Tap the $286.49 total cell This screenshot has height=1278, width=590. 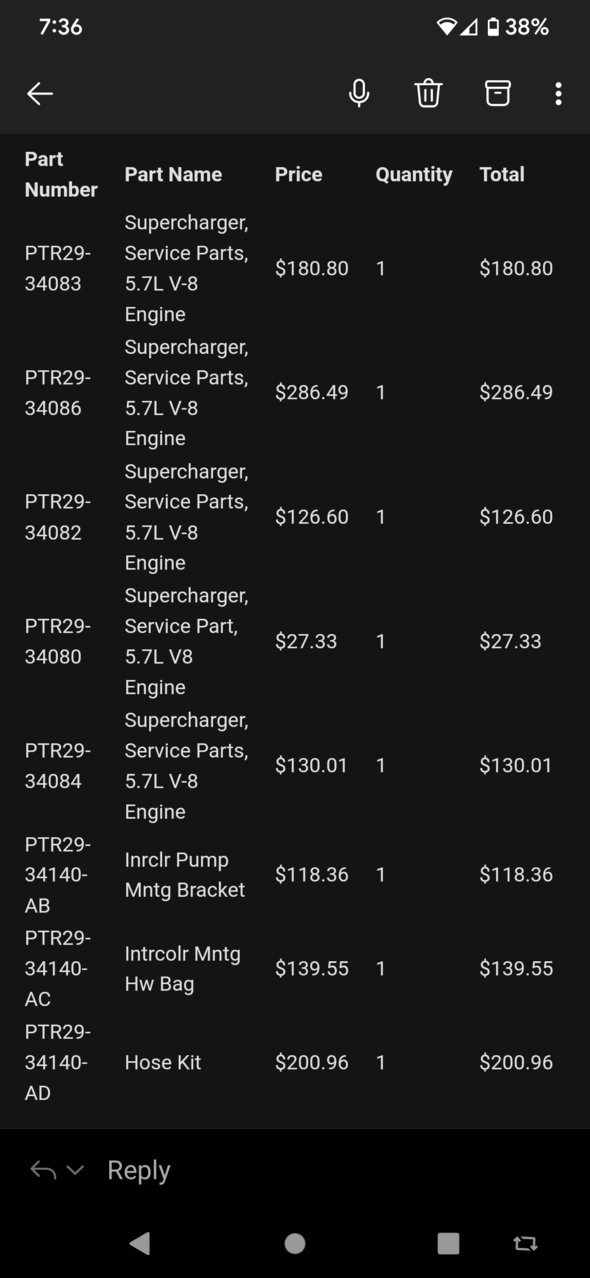(516, 392)
